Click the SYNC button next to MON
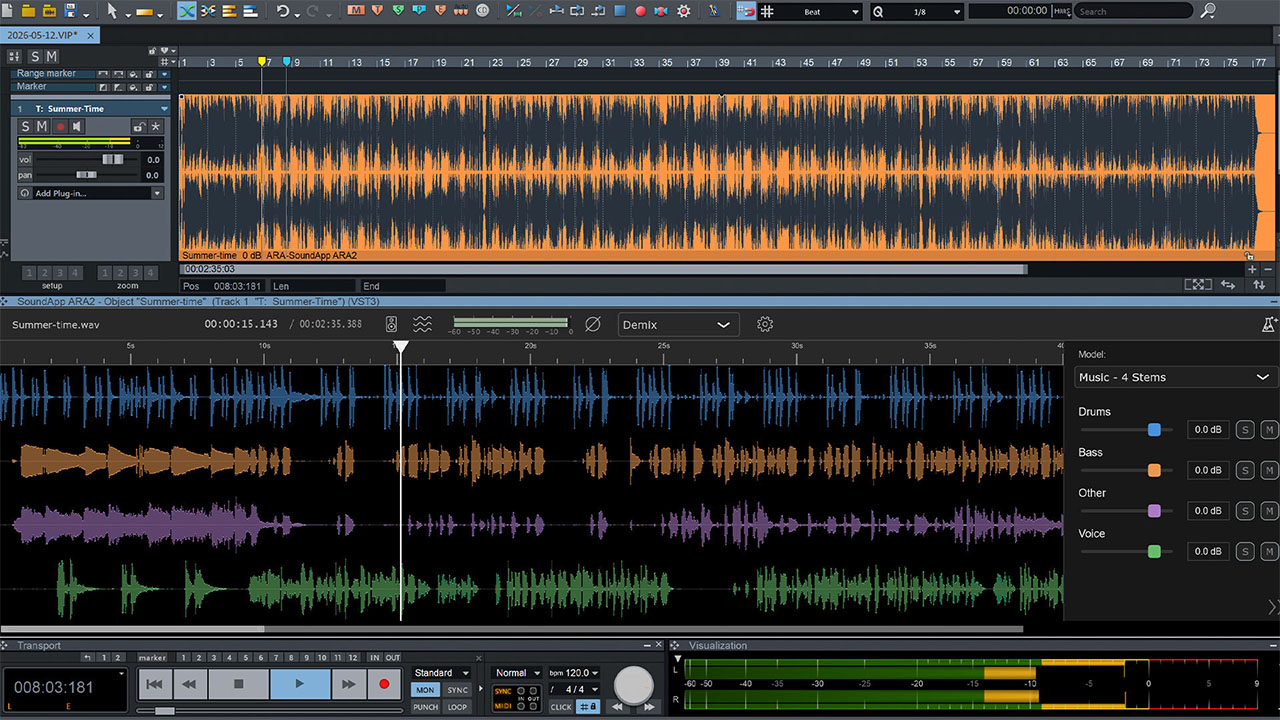This screenshot has width=1280, height=720. coord(457,690)
